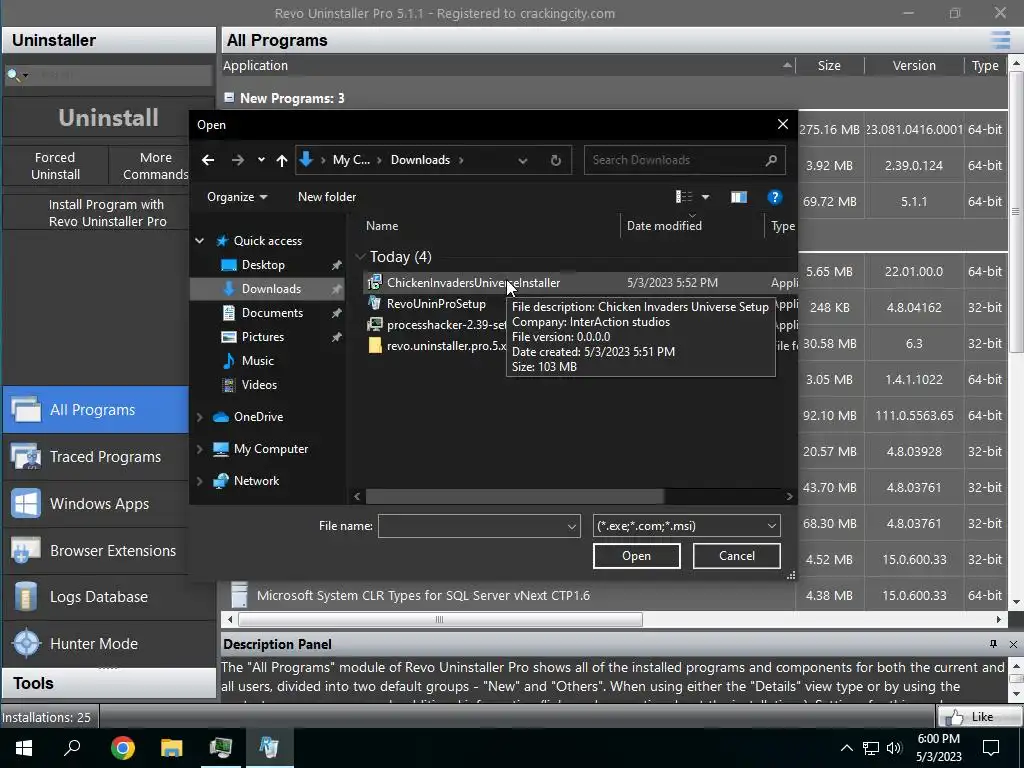Click the Open button
The height and width of the screenshot is (768, 1024).
point(636,556)
